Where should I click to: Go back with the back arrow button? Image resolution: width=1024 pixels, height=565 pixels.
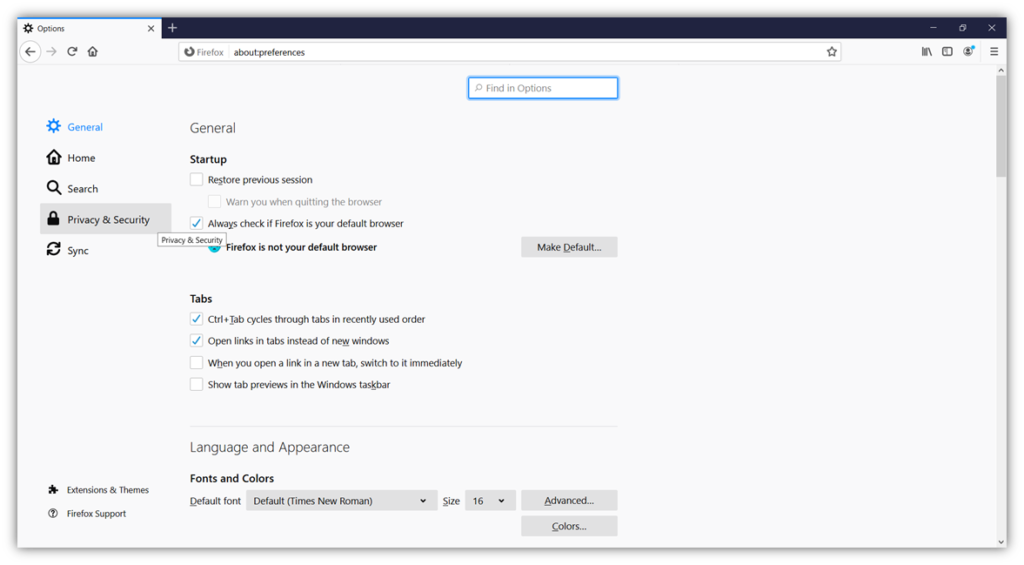tap(30, 52)
